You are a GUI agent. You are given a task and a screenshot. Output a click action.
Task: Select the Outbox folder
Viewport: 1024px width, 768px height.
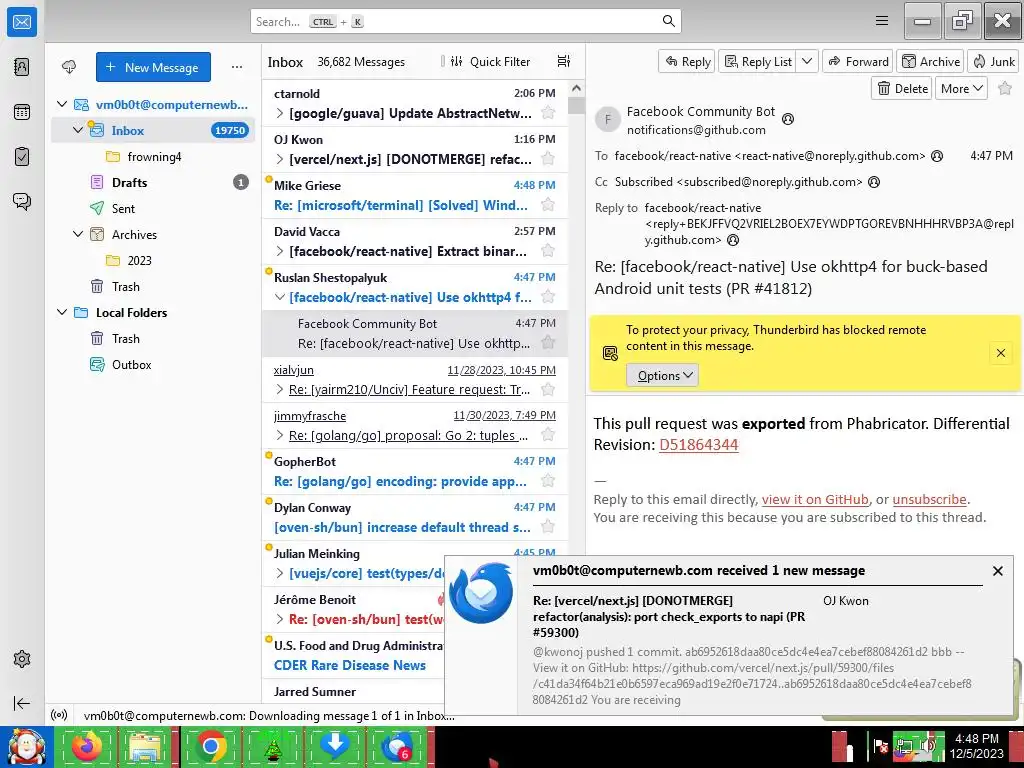pos(153,364)
